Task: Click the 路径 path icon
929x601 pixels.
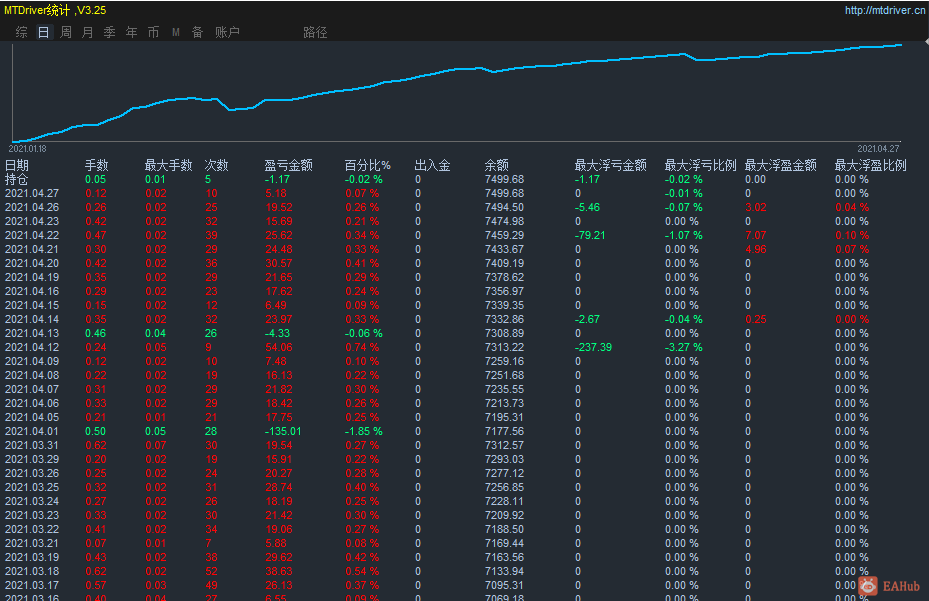Action: [x=314, y=31]
